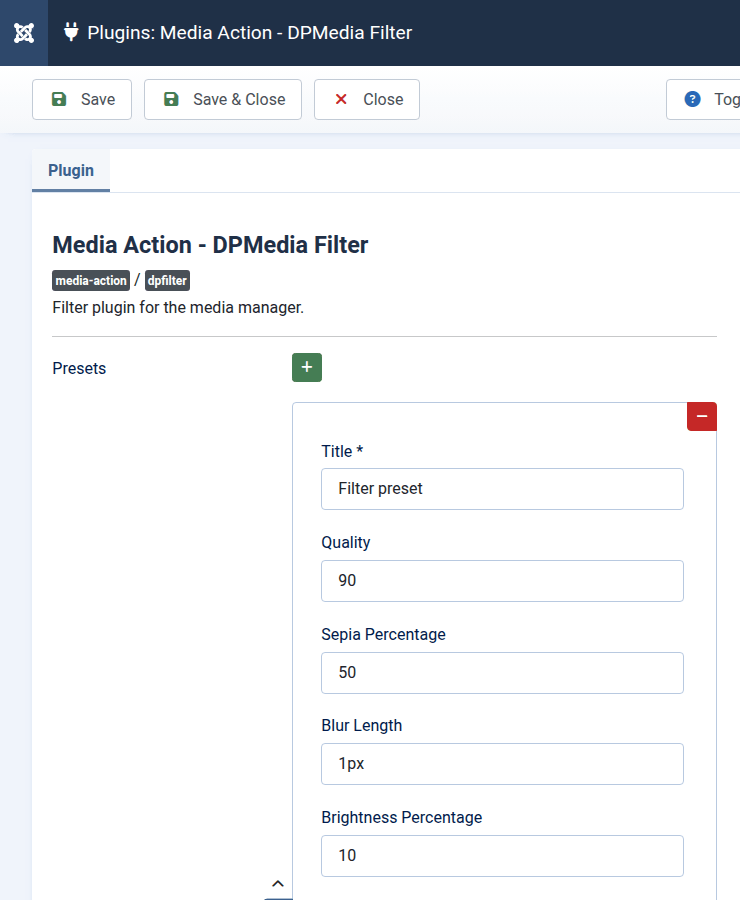
Task: Remove the preset using the red minus
Action: pyautogui.click(x=701, y=416)
